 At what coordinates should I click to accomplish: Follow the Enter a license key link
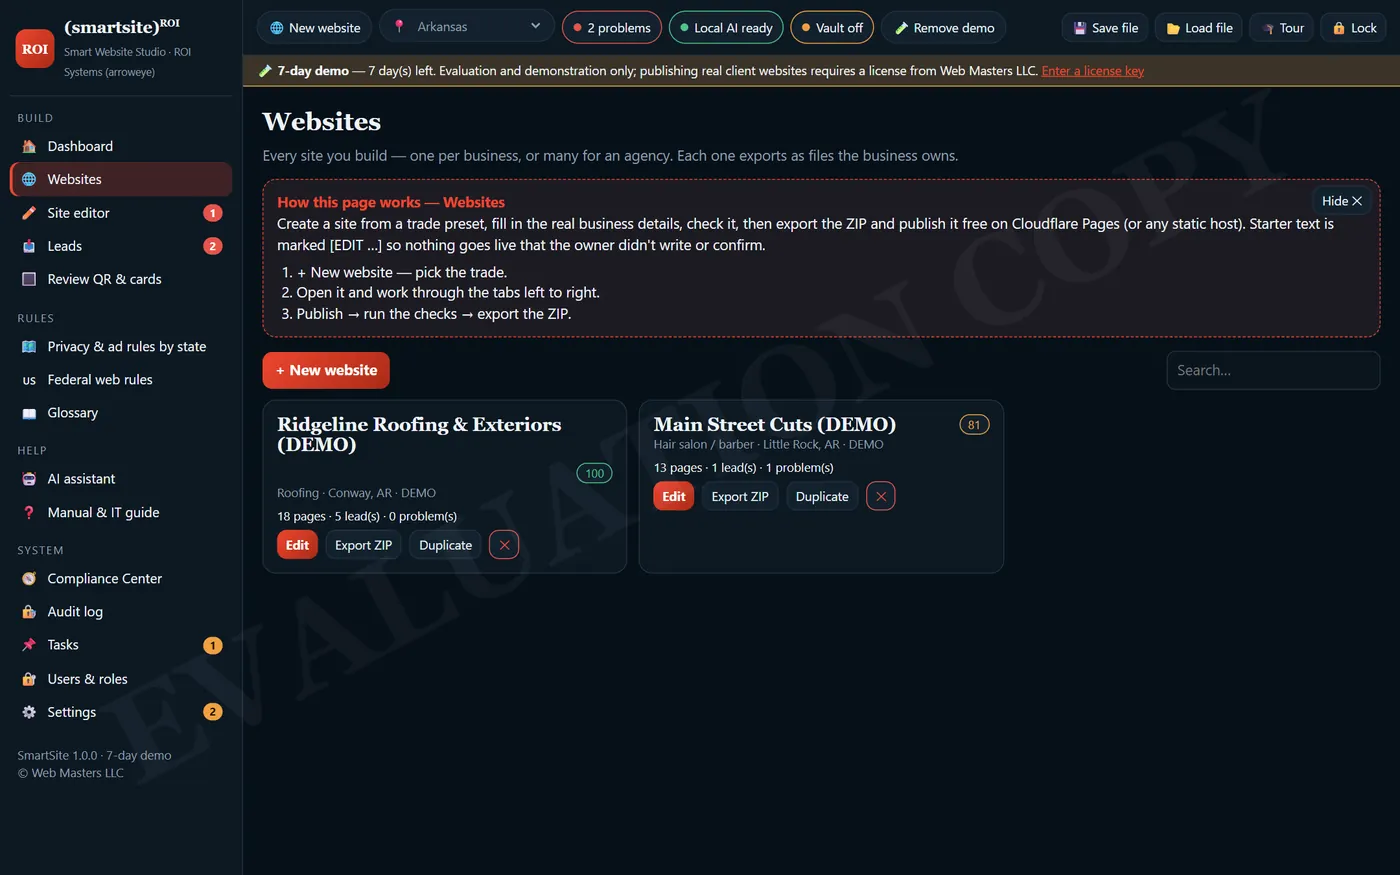coord(1093,71)
